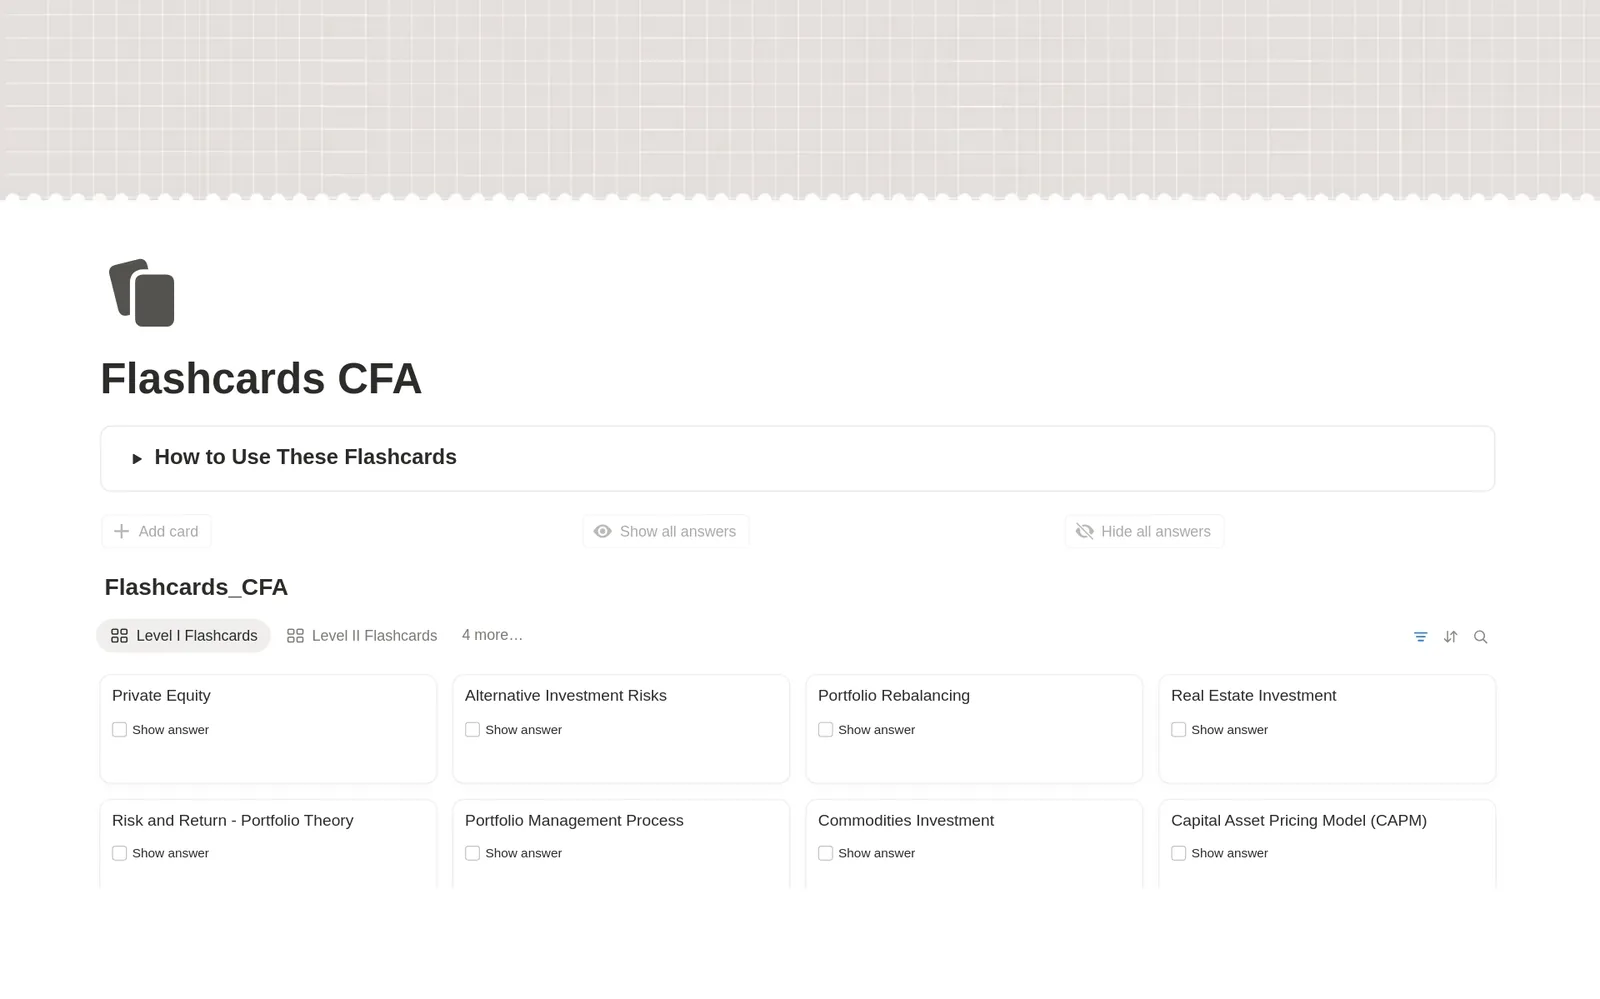The image size is (1600, 999).
Task: Click the eye icon on Show all answers
Action: point(602,531)
